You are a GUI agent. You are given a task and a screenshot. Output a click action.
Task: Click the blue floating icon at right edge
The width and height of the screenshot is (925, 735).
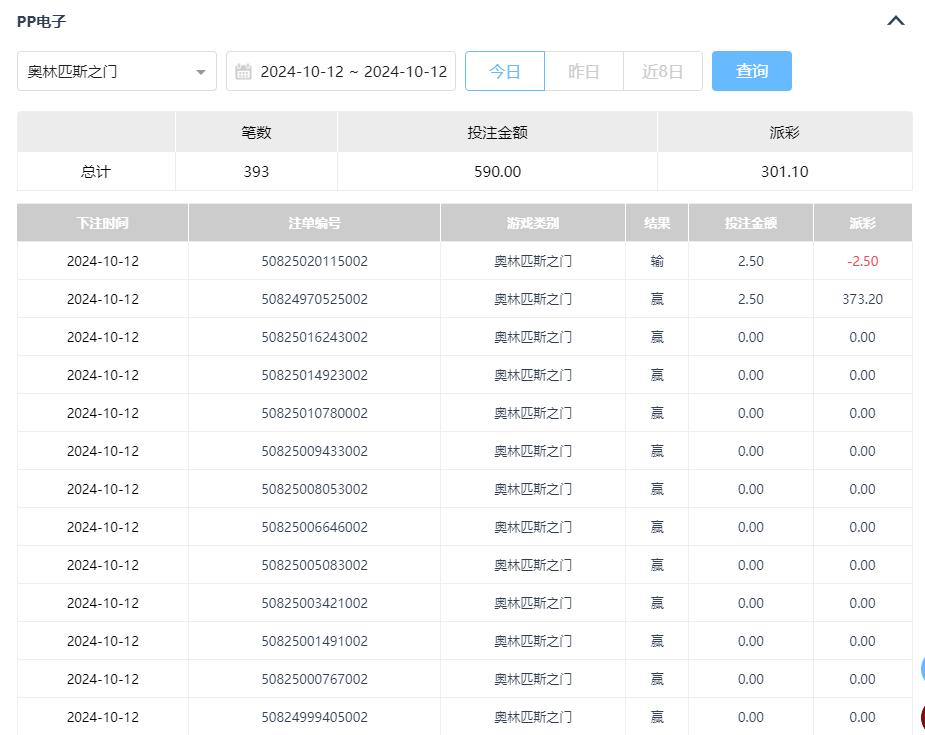(921, 670)
